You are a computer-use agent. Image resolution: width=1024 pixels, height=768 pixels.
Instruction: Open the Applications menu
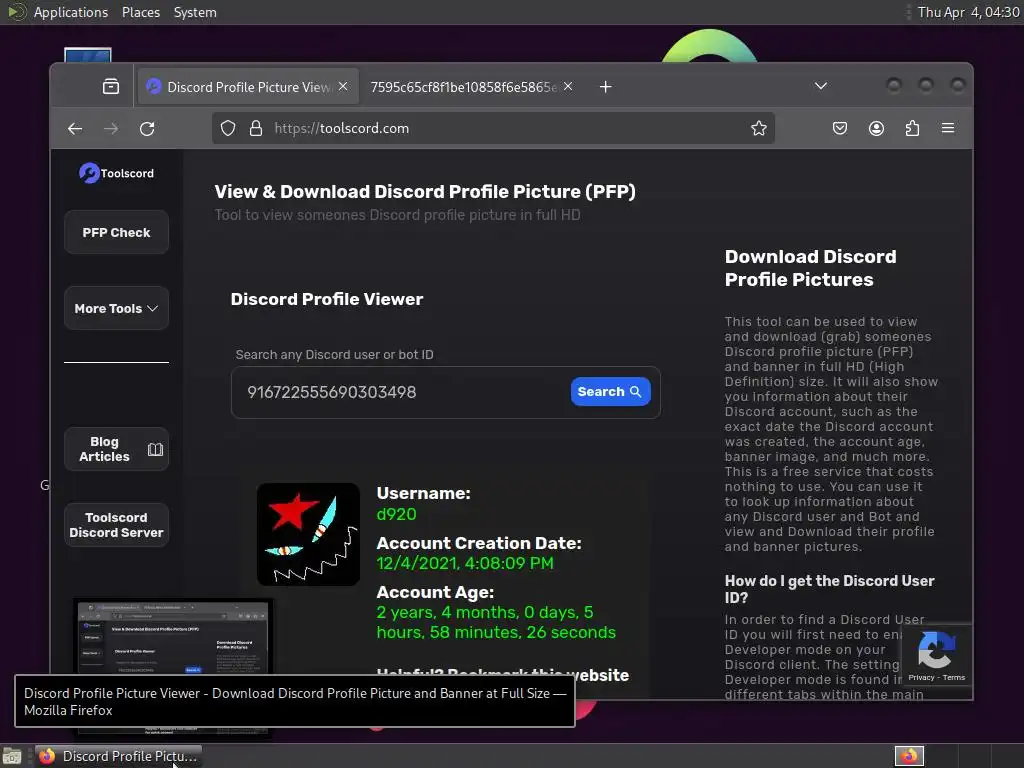pos(71,12)
